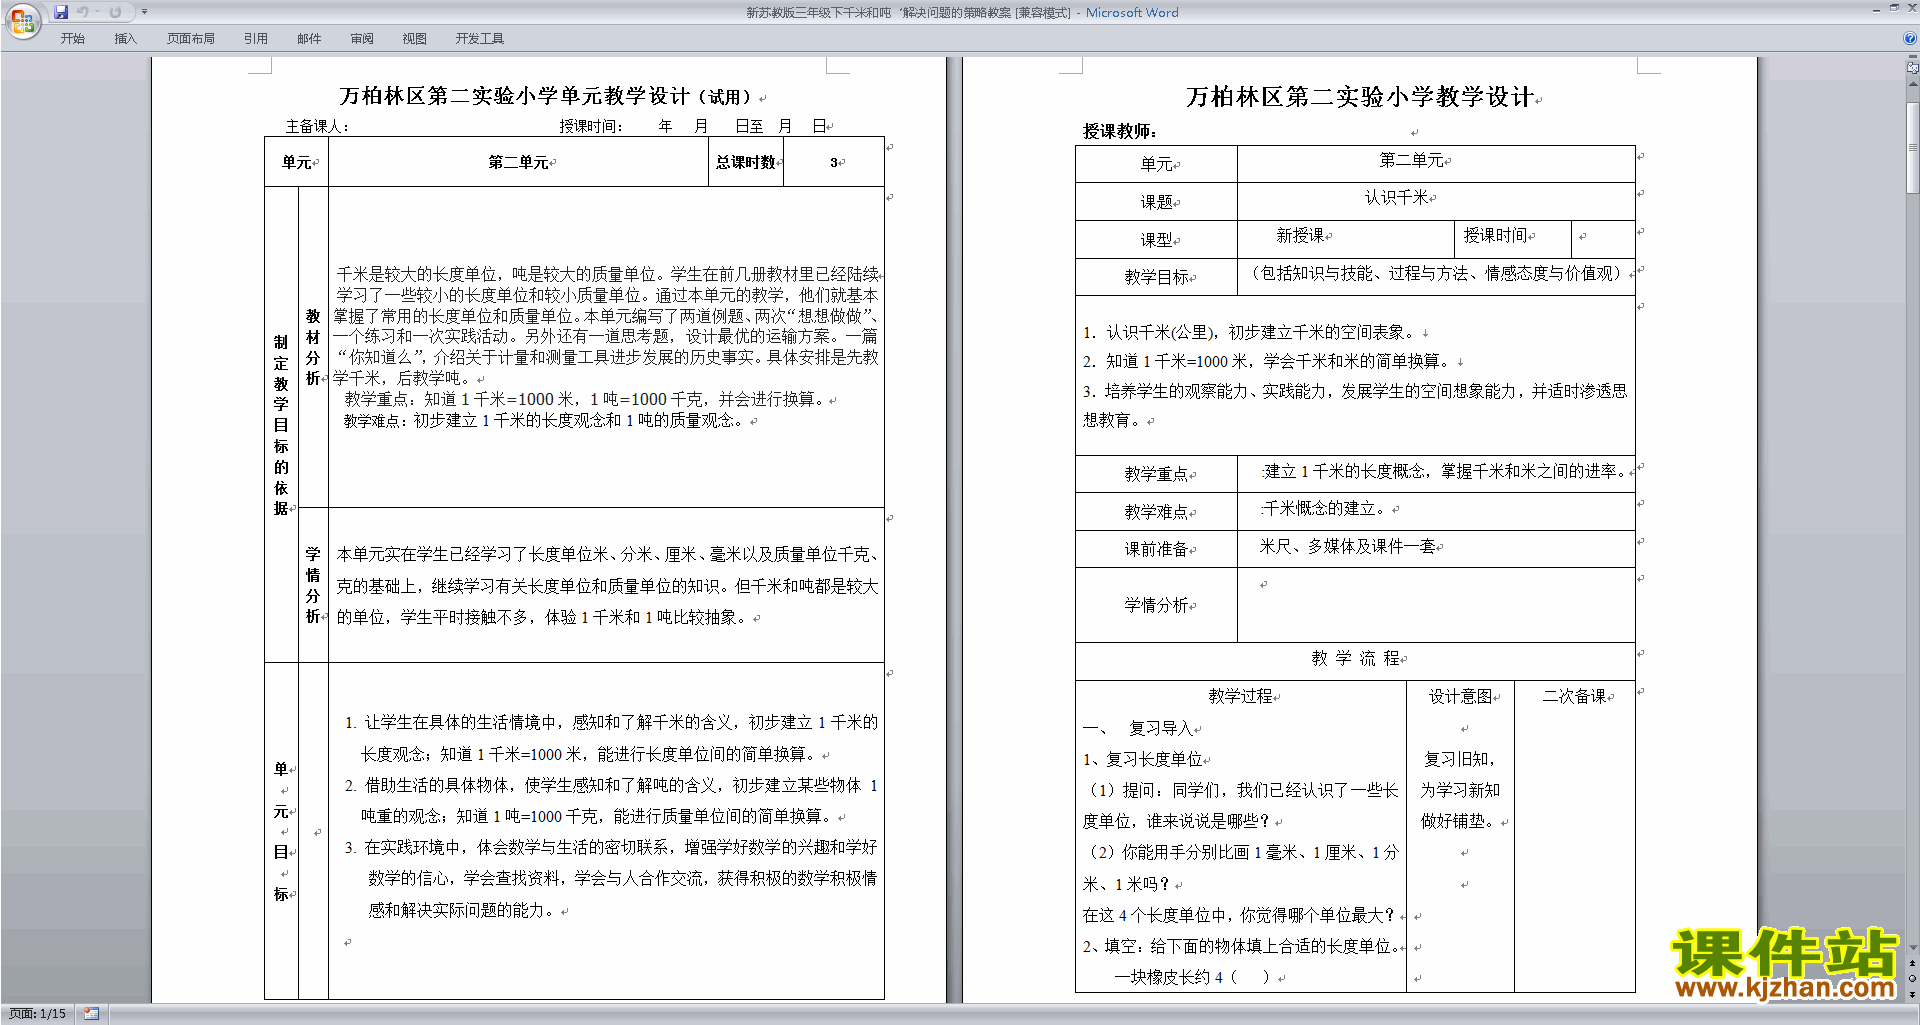The width and height of the screenshot is (1920, 1025).
Task: Click the heading 万柏林区第二实验小学单元教学设计（试用）
Action: click(547, 96)
